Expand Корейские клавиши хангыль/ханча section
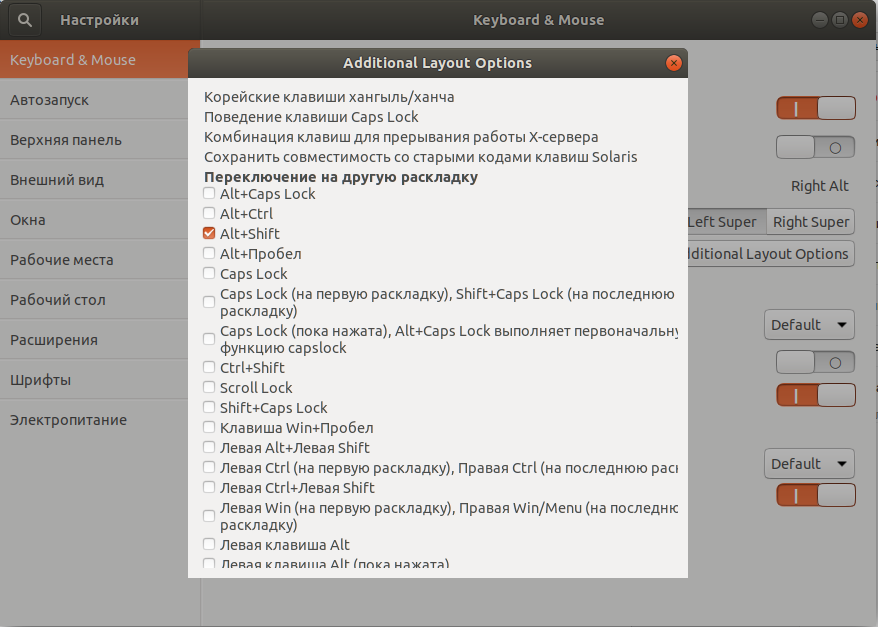Image resolution: width=878 pixels, height=627 pixels. tap(329, 97)
